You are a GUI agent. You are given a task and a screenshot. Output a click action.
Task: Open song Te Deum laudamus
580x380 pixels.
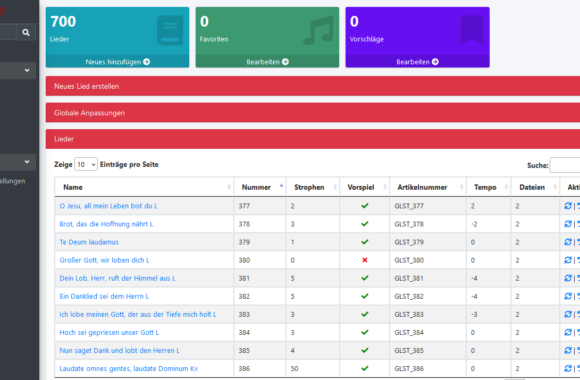tap(89, 242)
